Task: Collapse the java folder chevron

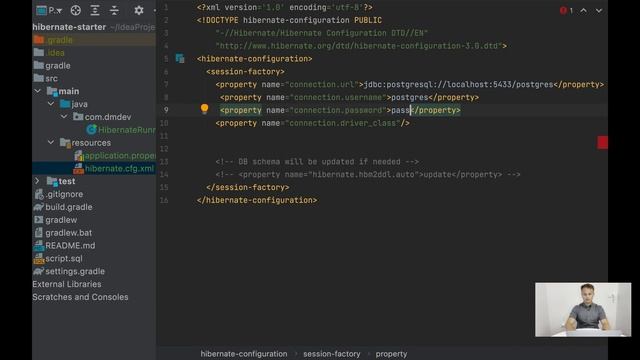Action: (51, 104)
